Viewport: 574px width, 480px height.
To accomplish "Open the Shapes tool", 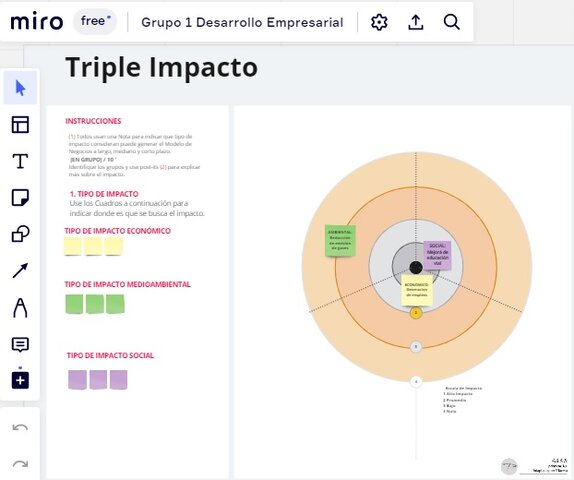I will pos(20,234).
